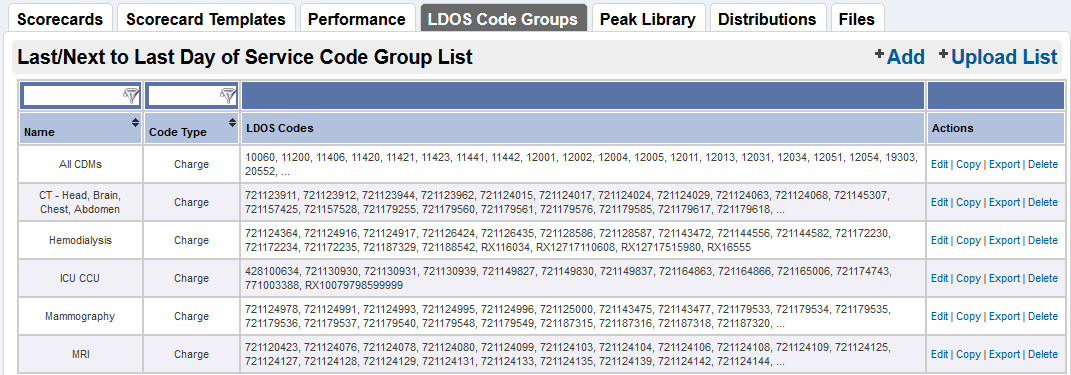The width and height of the screenshot is (1071, 375).
Task: Add a new LDOS code group
Action: coord(906,57)
